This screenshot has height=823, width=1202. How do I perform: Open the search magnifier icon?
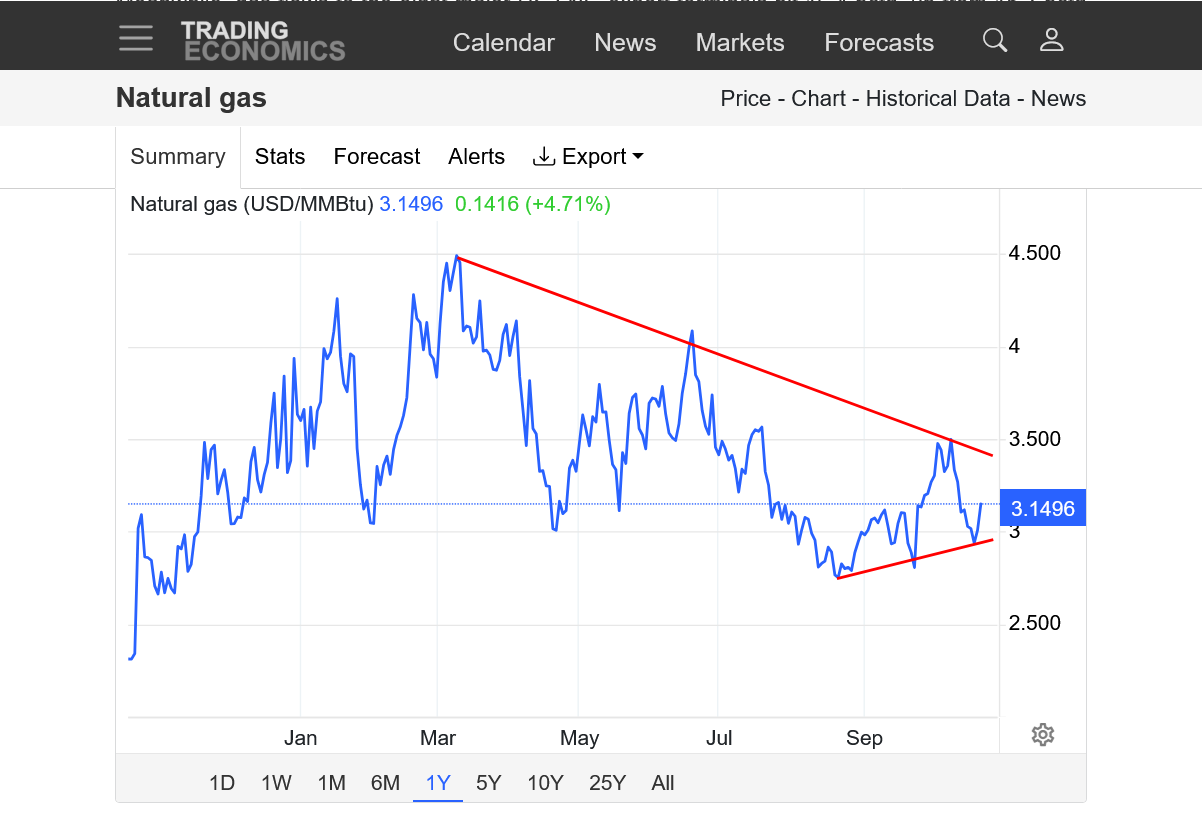tap(994, 40)
